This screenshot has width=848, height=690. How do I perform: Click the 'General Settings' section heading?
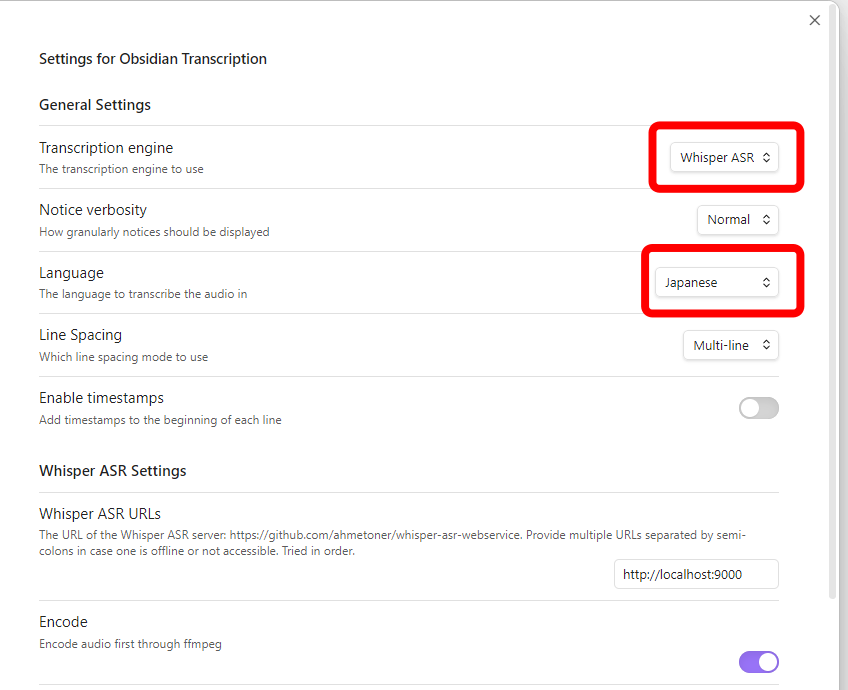click(x=95, y=105)
